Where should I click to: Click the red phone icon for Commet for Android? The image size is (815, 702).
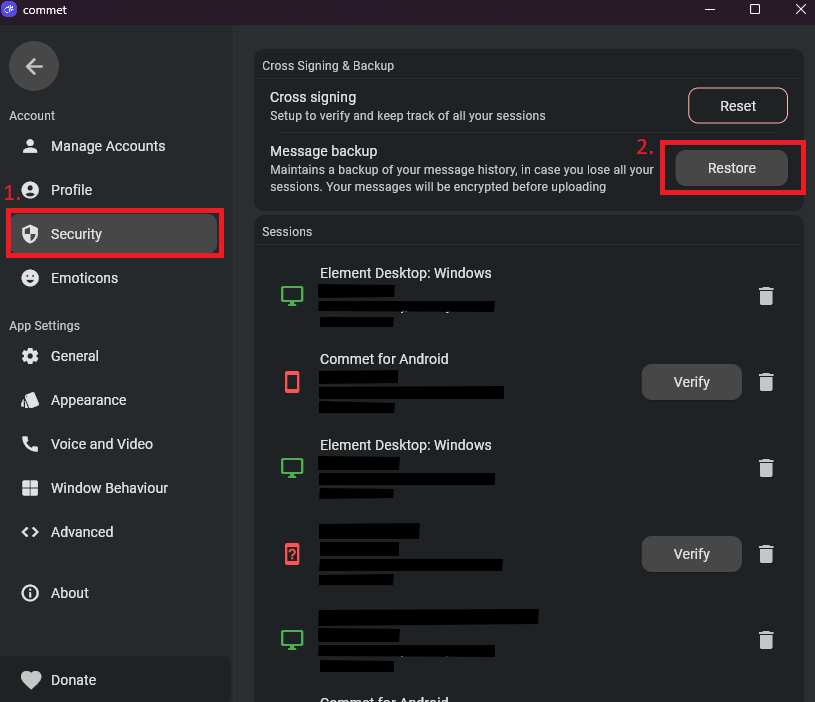pos(292,382)
